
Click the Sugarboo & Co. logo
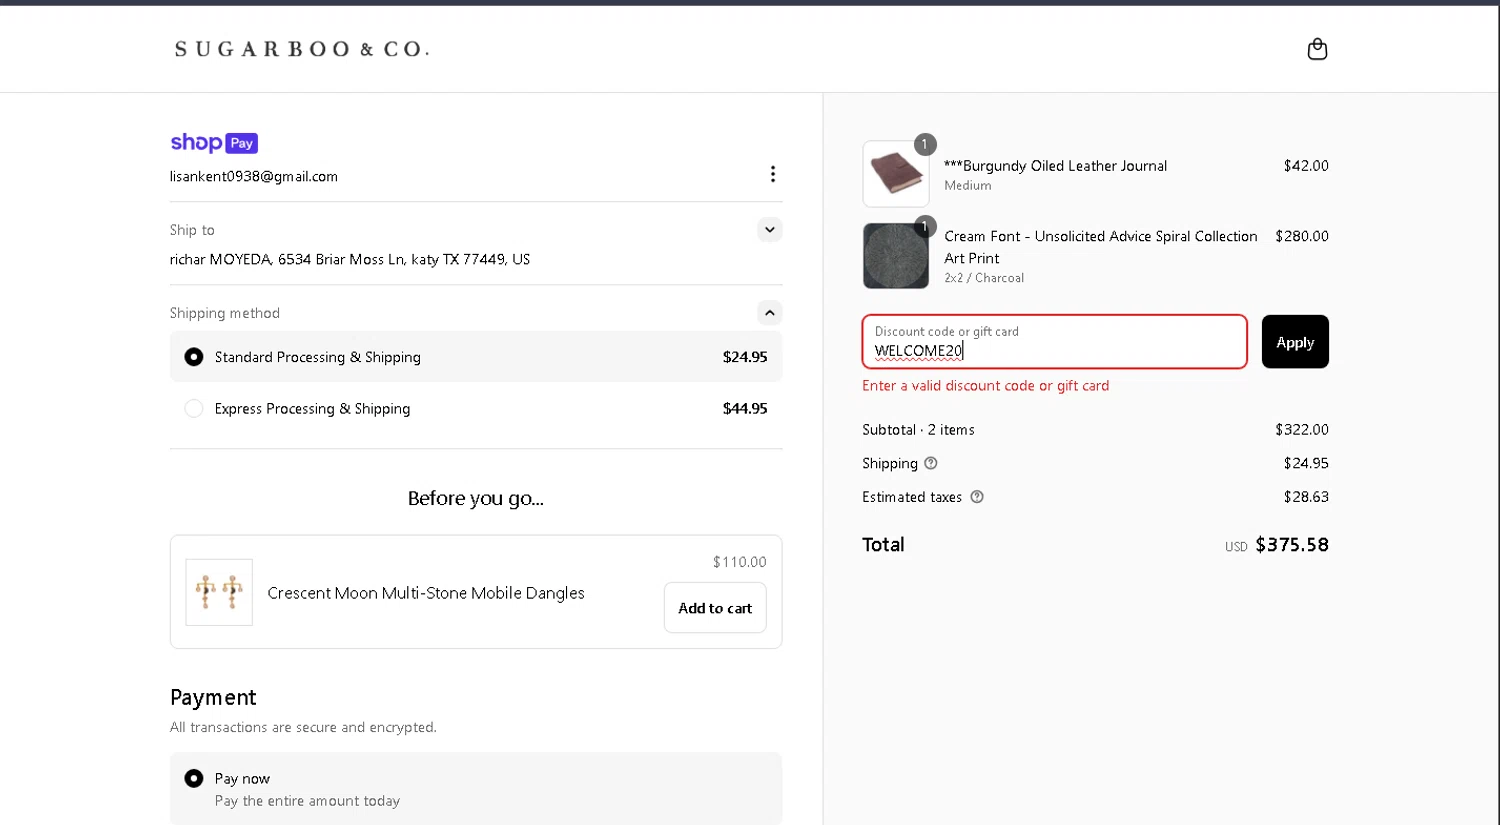pos(302,49)
